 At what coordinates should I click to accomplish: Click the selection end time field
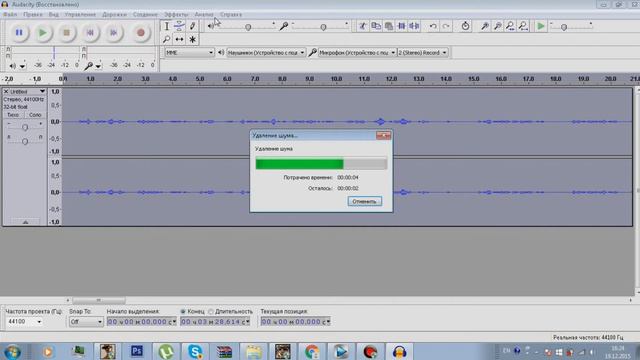click(215, 322)
